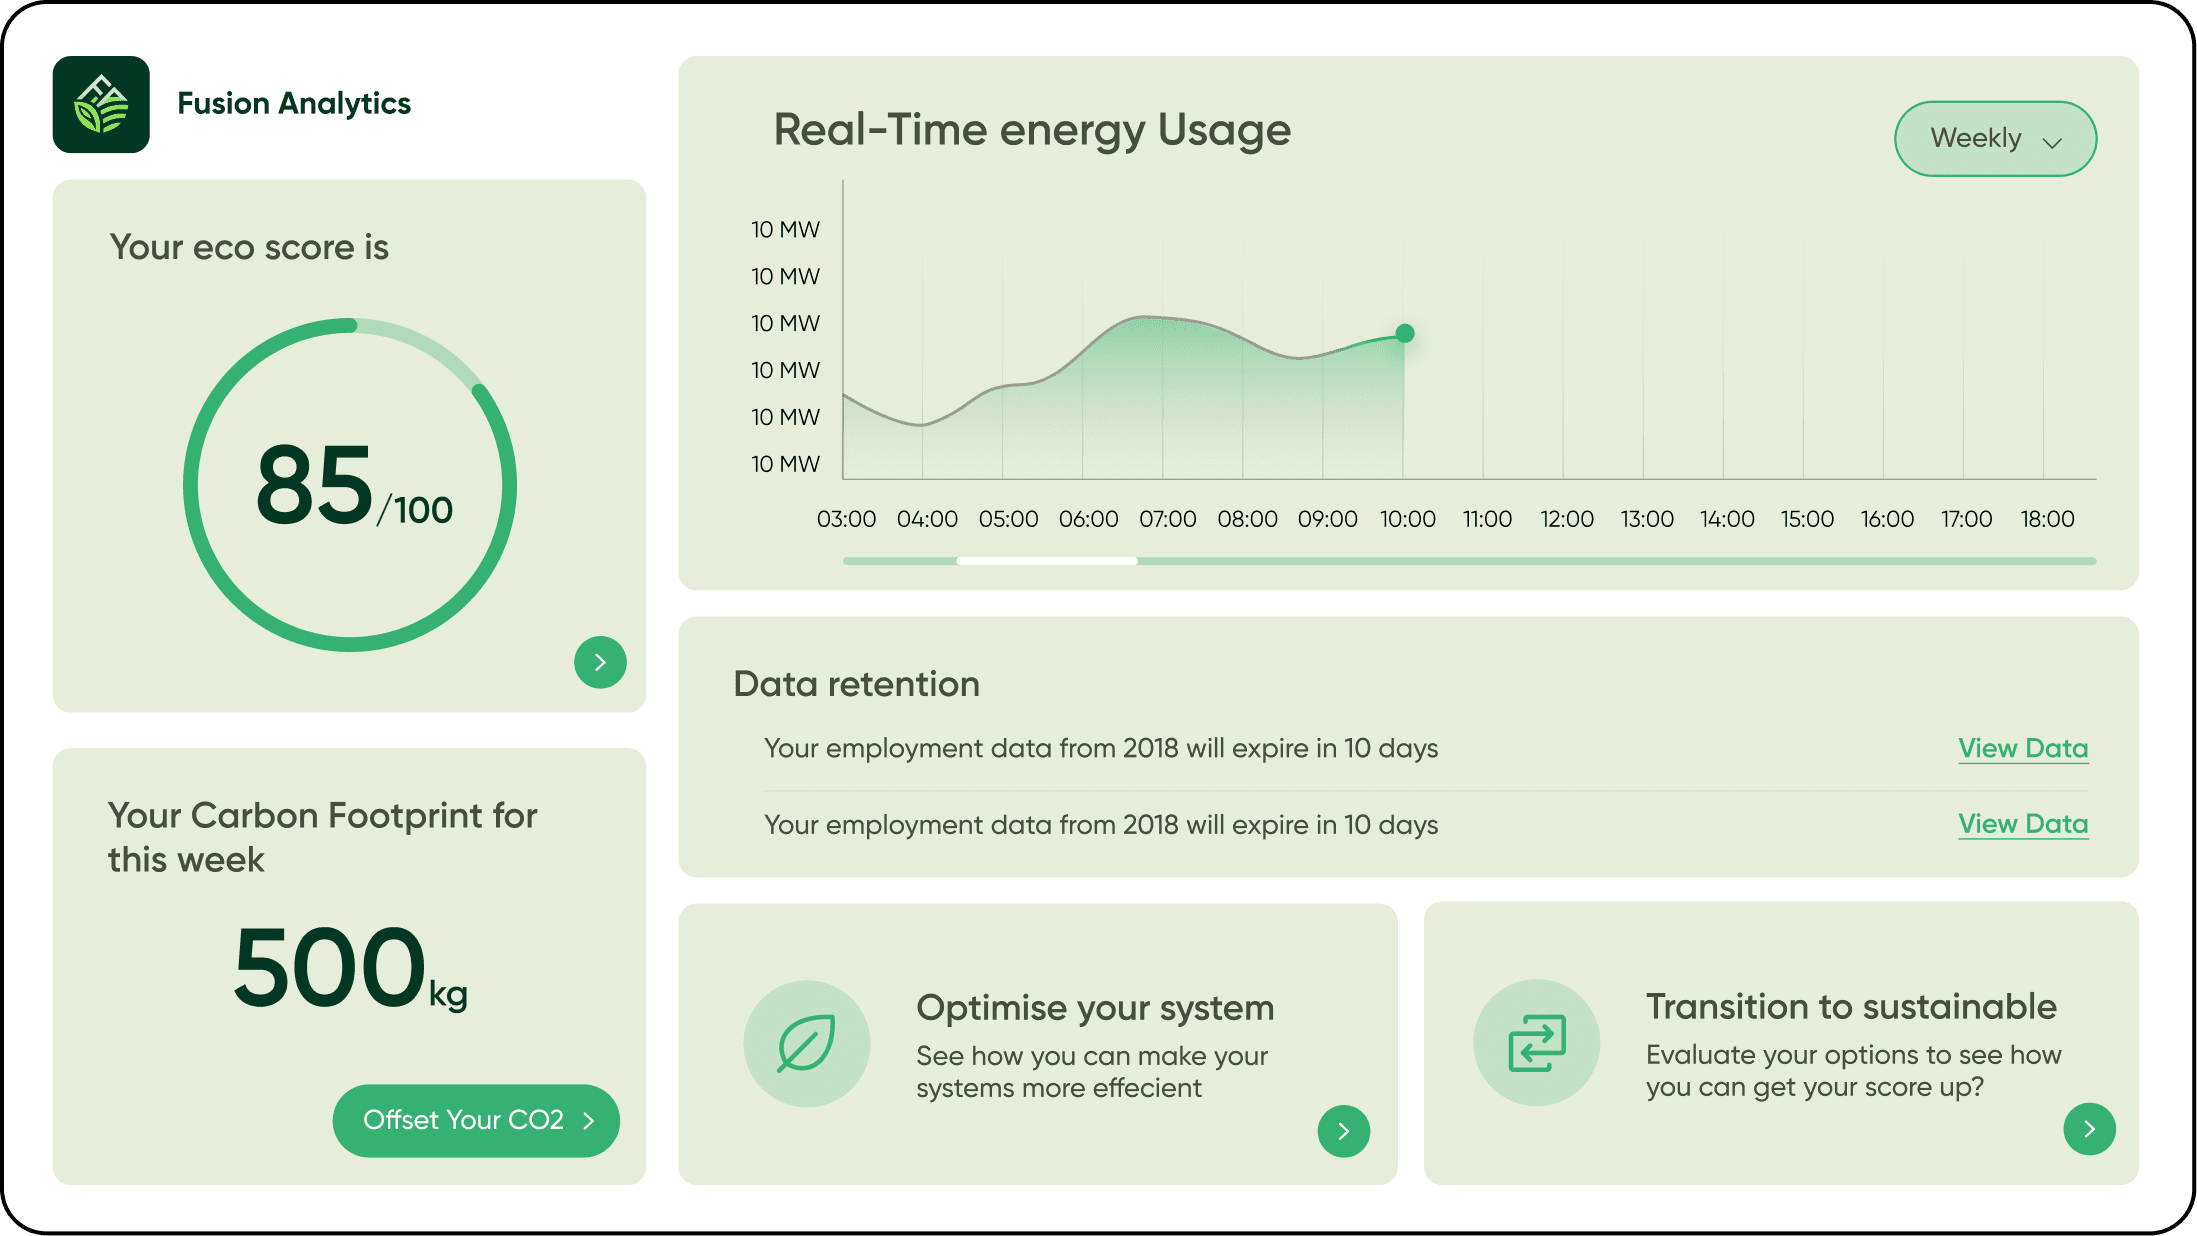Click the Fusion Analytics leaf logo
The image size is (2197, 1236).
pyautogui.click(x=101, y=104)
